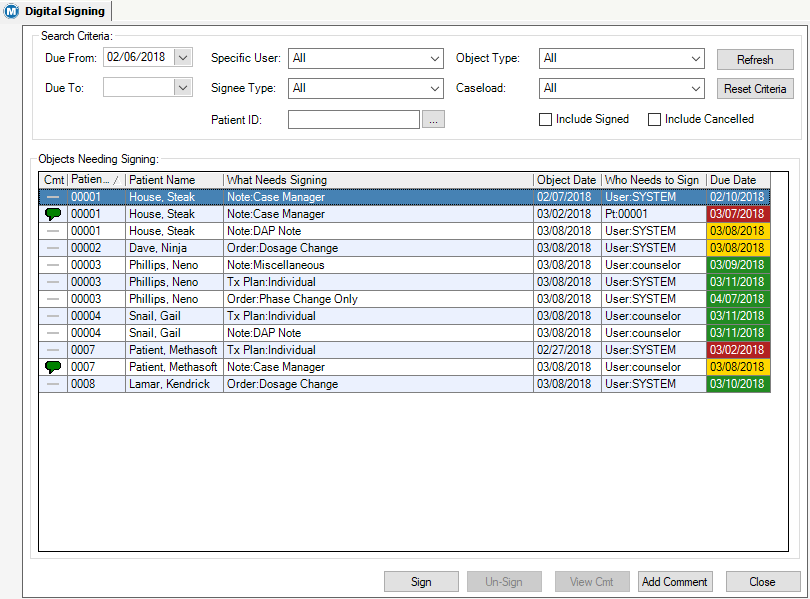Viewport: 810px width, 599px height.
Task: Expand the Signee Type dropdown
Action: click(435, 88)
